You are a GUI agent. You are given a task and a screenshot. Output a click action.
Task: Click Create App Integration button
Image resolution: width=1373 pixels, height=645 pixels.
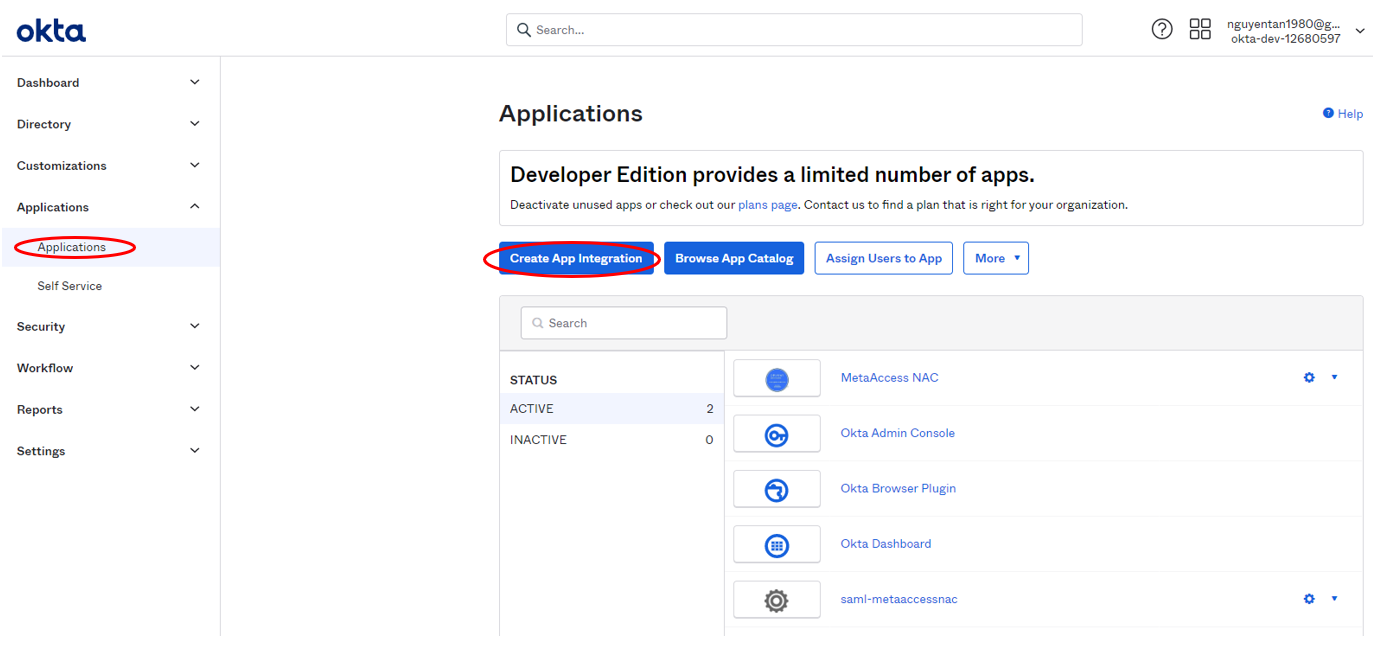(576, 258)
